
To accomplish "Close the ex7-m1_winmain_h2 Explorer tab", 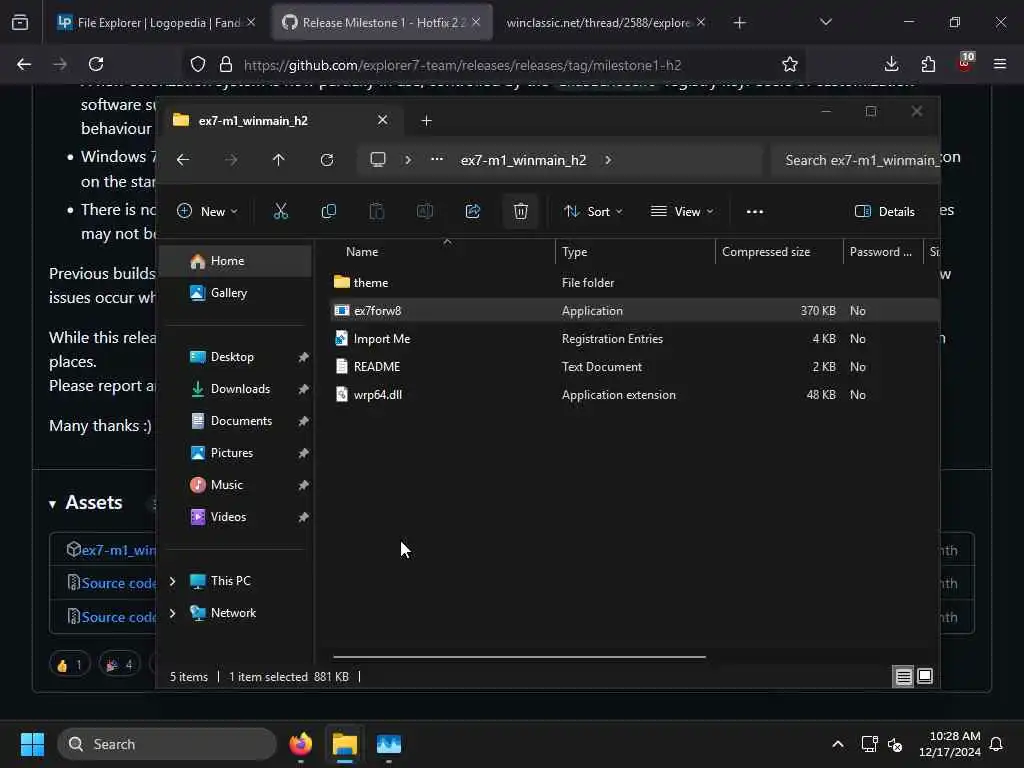I will tap(382, 120).
